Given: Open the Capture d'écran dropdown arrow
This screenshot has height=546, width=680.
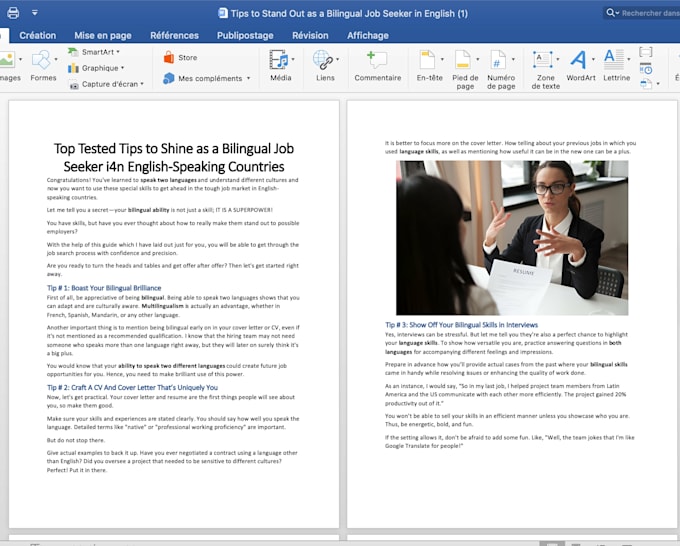Looking at the screenshot, I should 142,84.
